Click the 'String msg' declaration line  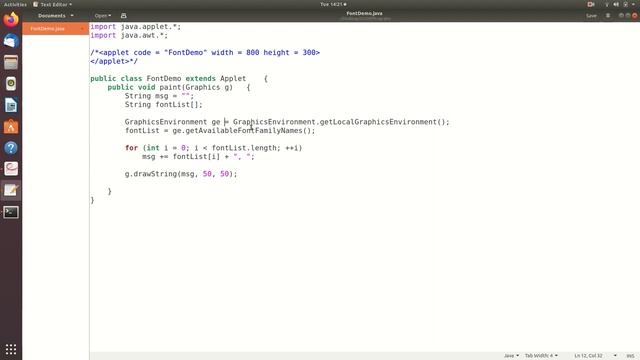(159, 96)
